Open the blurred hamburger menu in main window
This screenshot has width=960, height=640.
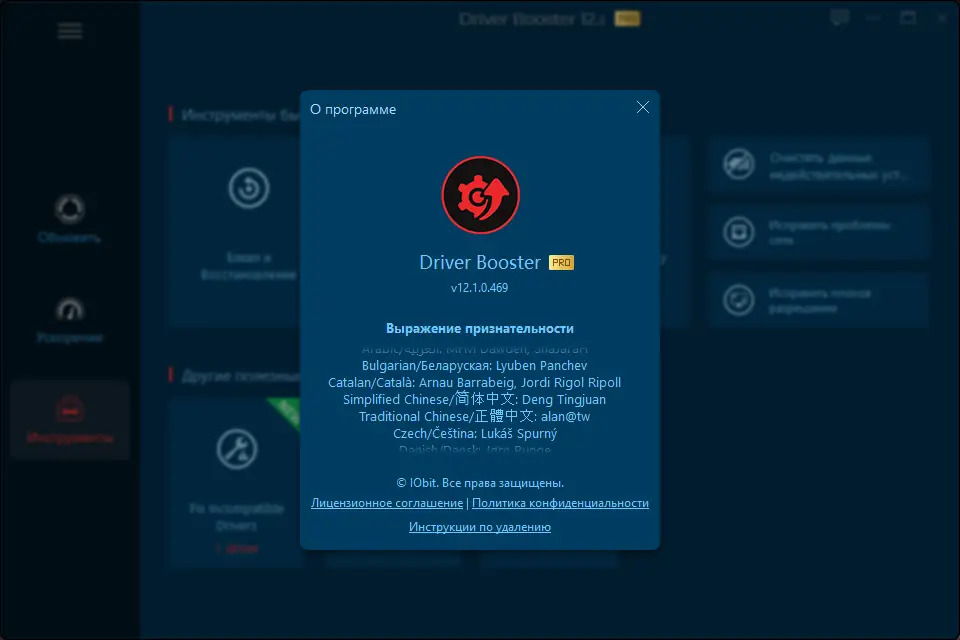point(70,31)
